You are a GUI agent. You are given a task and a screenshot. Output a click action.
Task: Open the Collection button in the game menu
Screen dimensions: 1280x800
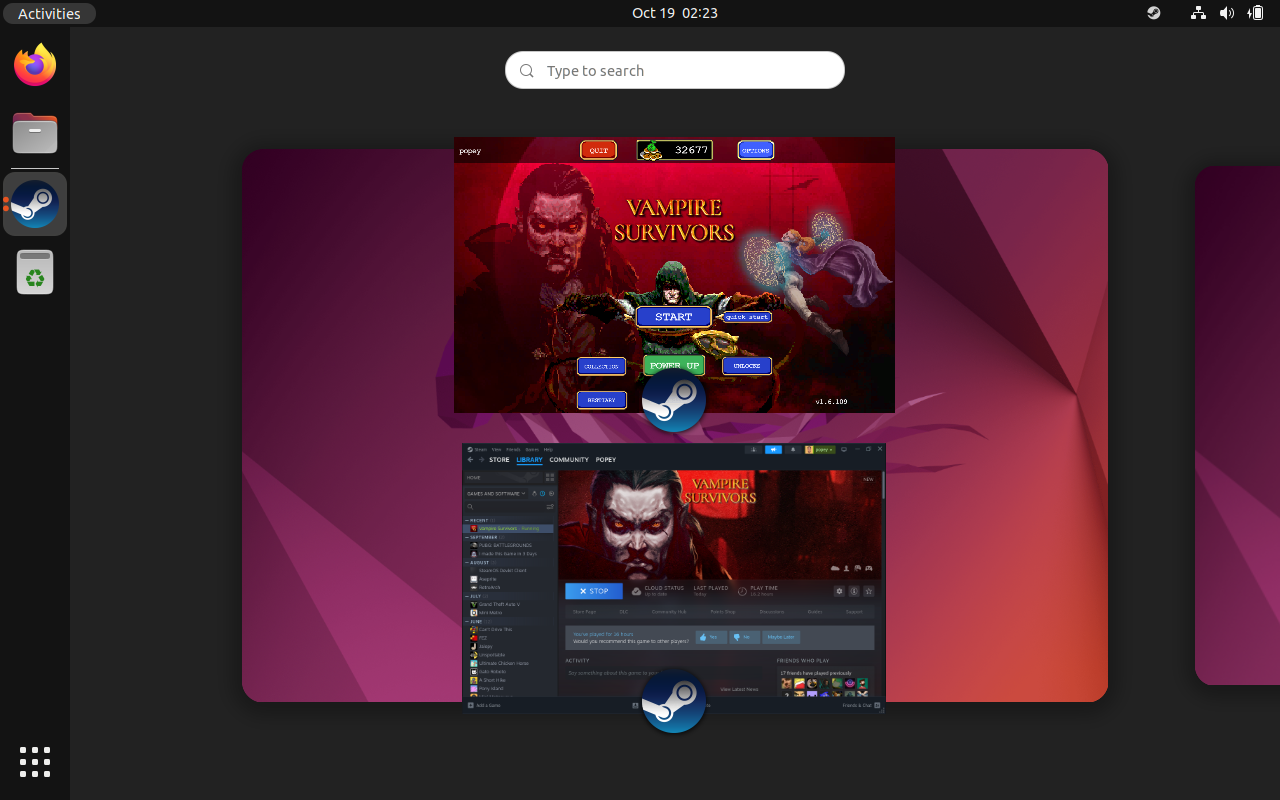tap(601, 366)
